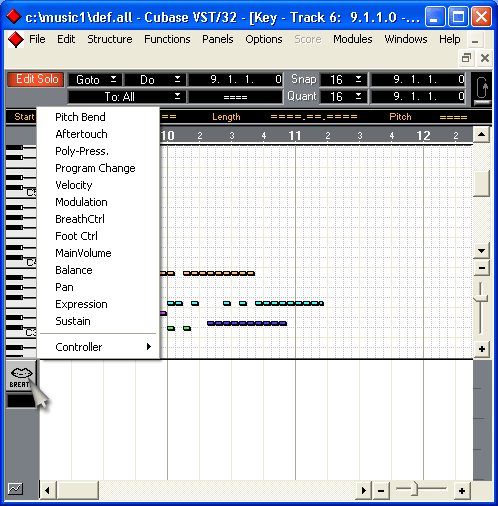This screenshot has width=498, height=506.
Task: Click position field right of Quant value
Action: click(x=418, y=97)
